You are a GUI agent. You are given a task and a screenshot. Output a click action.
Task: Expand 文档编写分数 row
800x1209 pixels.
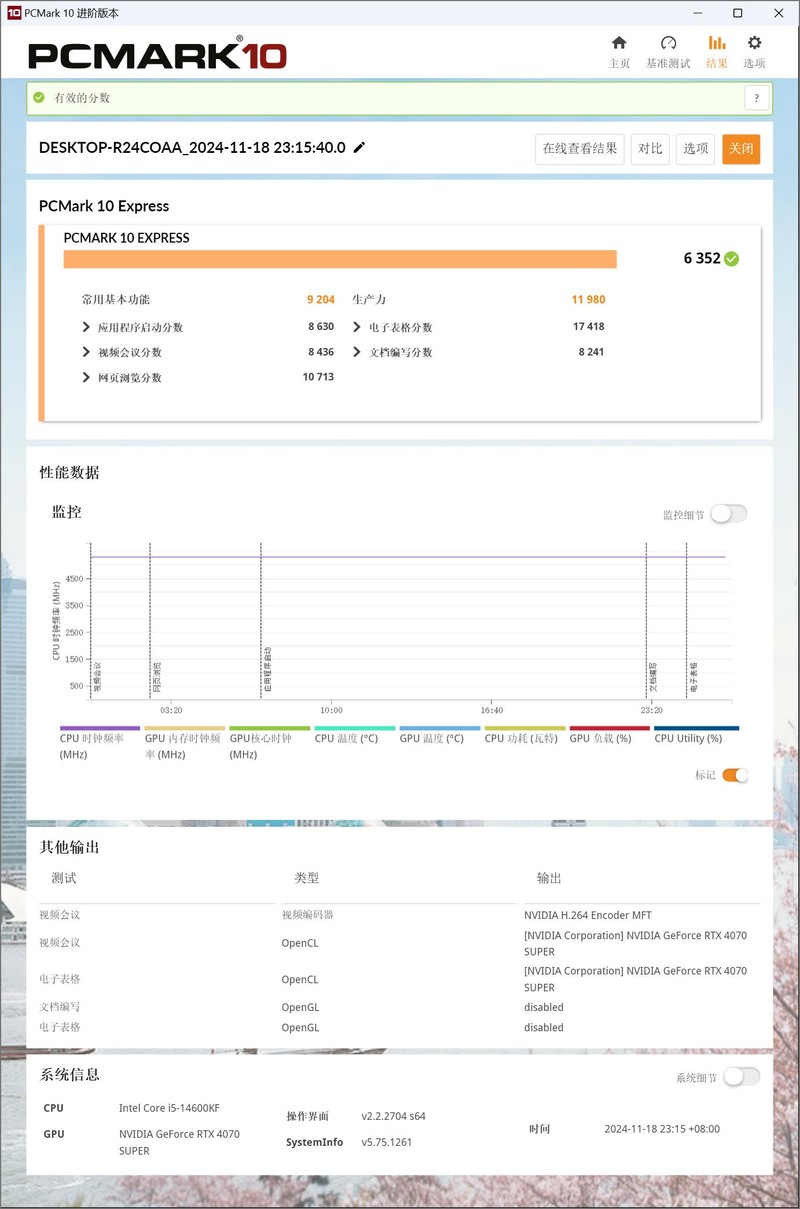coord(357,352)
